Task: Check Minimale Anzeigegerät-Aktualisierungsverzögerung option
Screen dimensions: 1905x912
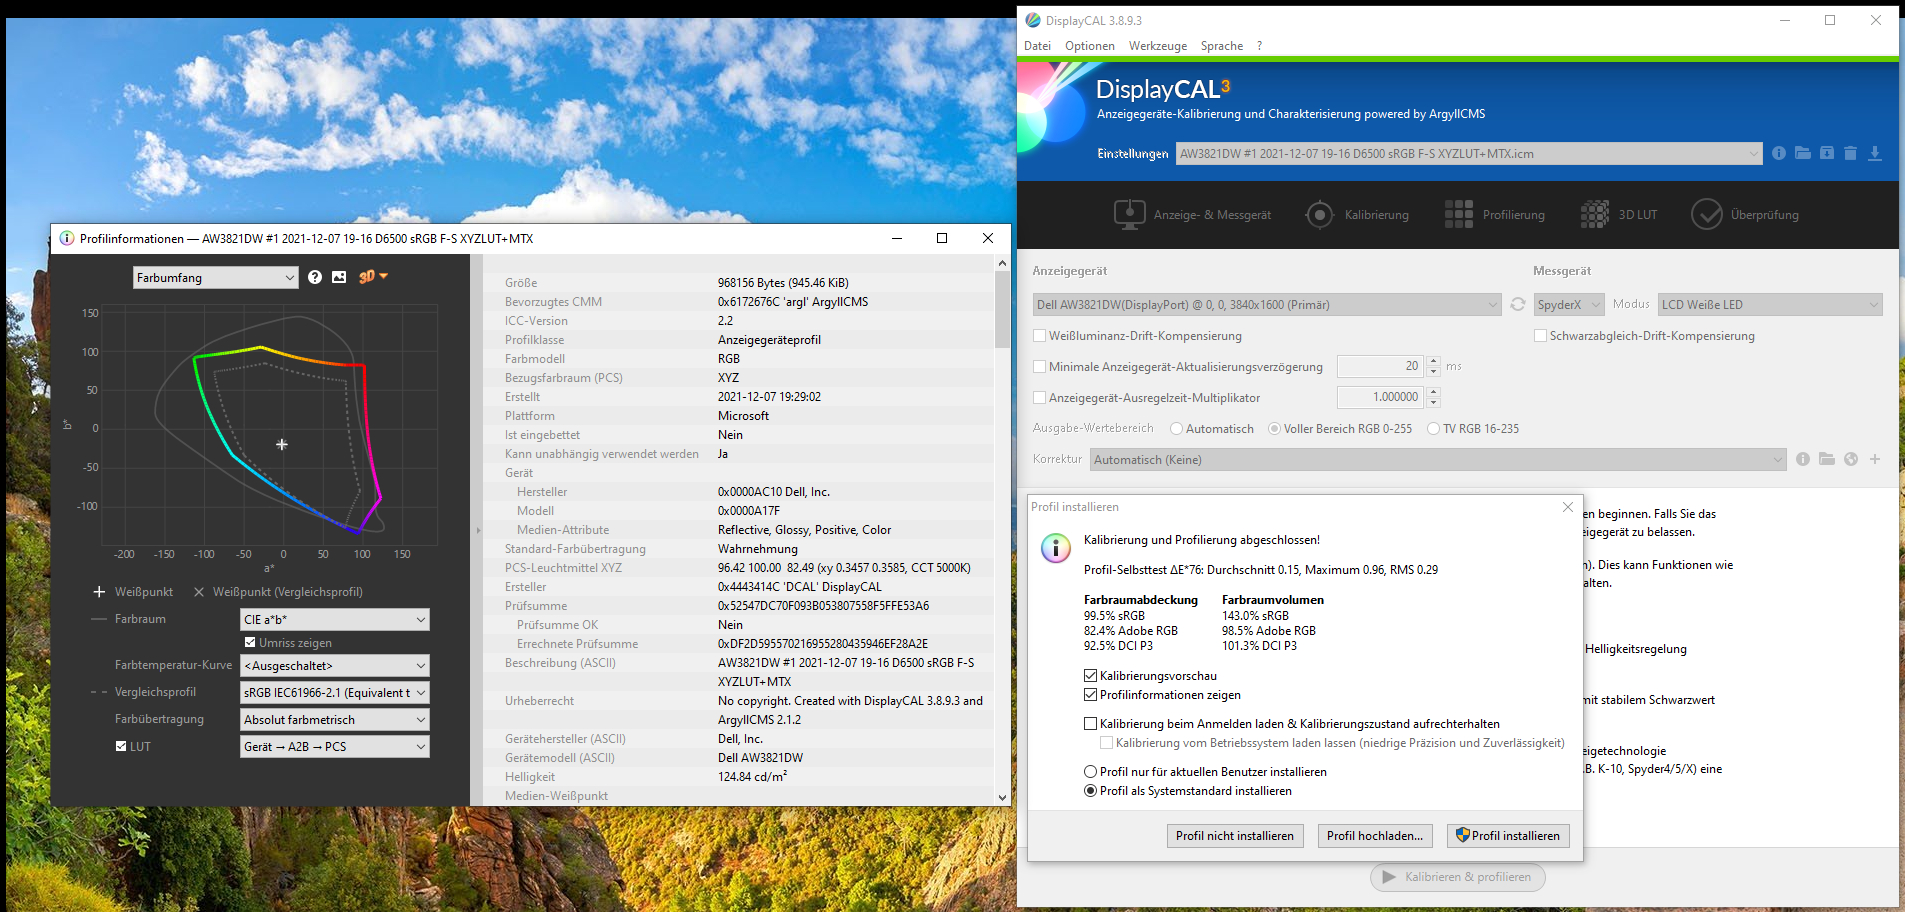Action: pyautogui.click(x=1039, y=367)
